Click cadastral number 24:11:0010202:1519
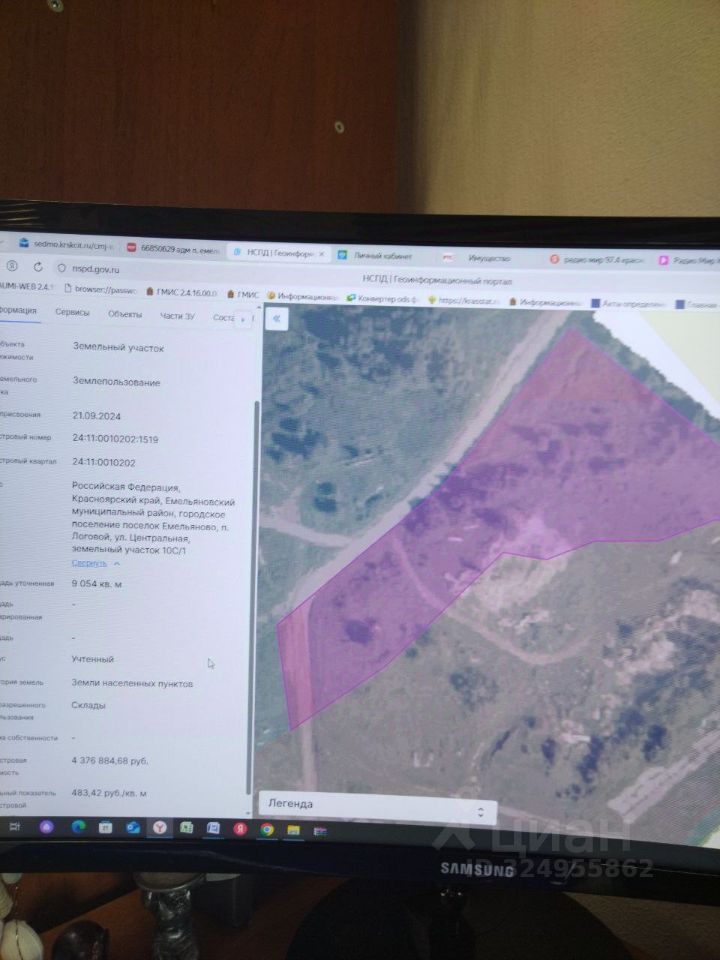This screenshot has height=960, width=720. pos(115,439)
